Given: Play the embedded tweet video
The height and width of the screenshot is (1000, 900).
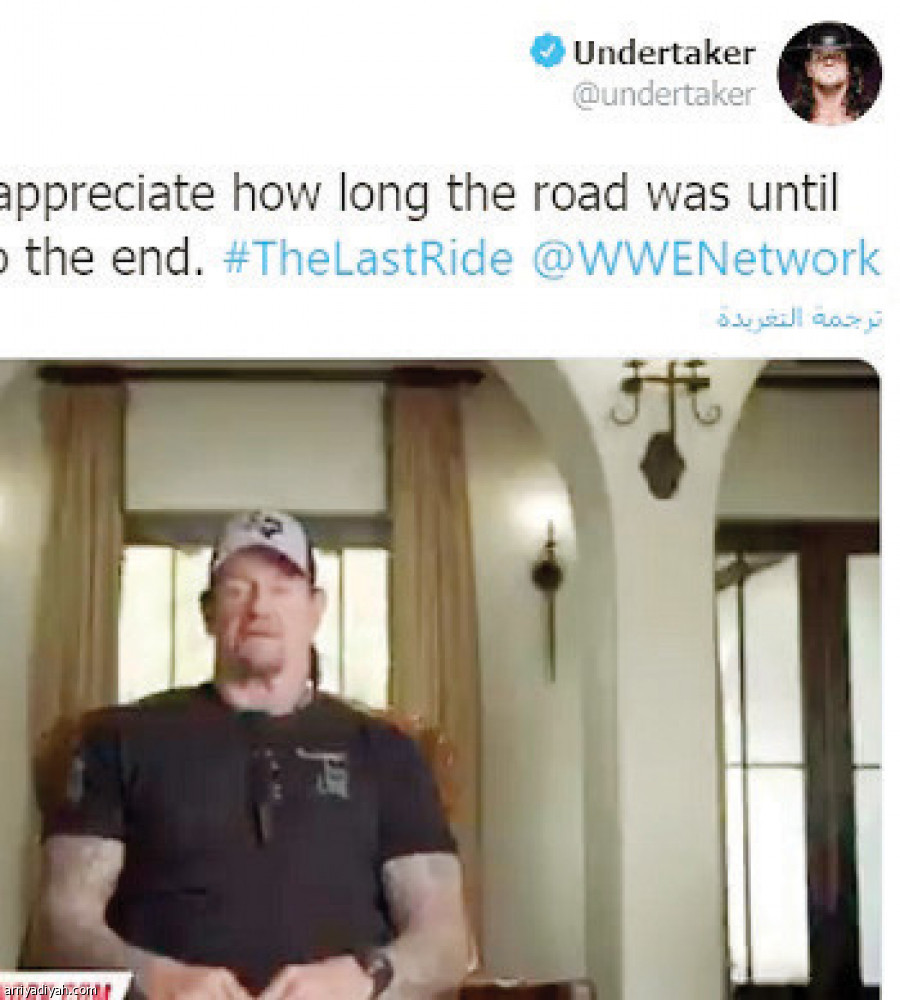Looking at the screenshot, I should (440, 679).
